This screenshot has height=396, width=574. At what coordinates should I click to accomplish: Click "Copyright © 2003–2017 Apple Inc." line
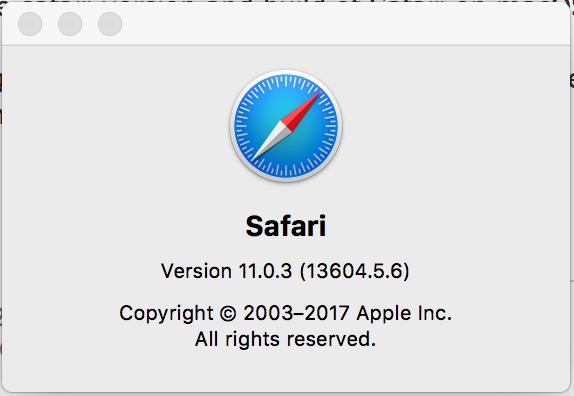(286, 314)
